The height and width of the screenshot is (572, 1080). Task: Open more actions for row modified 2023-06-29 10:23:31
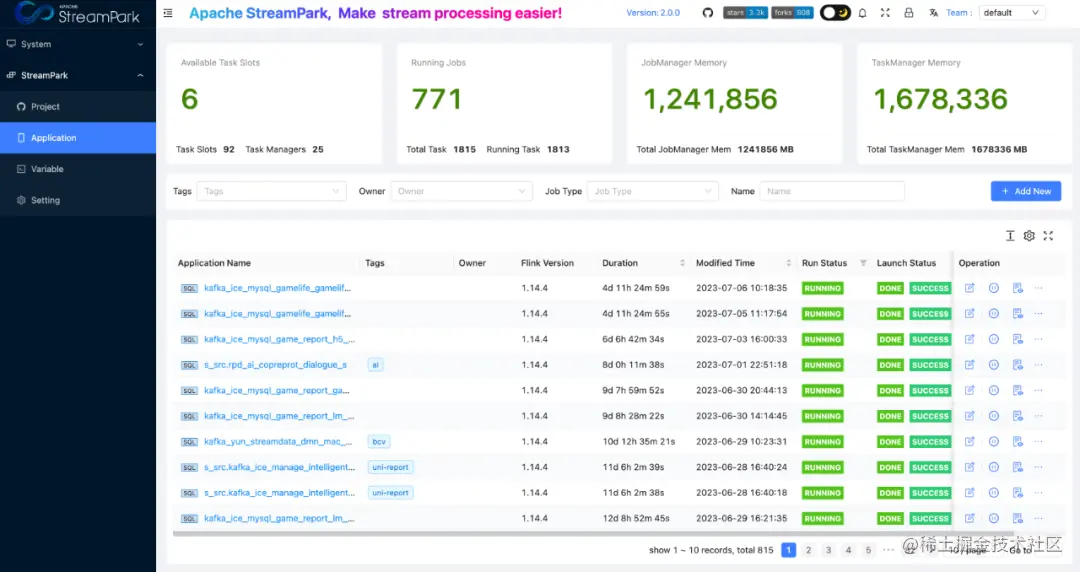tap(1039, 442)
